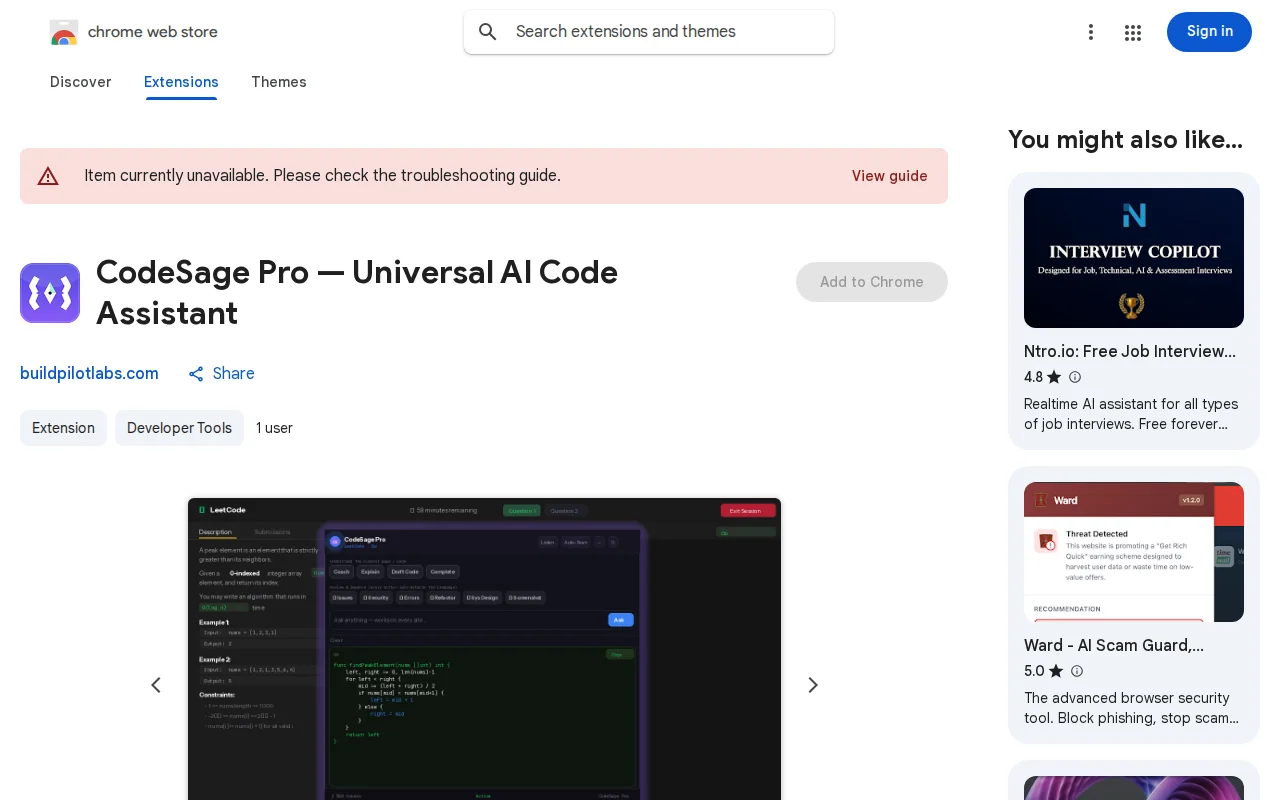The width and height of the screenshot is (1280, 800).
Task: Click the 'You might also like…' heading
Action: pyautogui.click(x=1125, y=140)
